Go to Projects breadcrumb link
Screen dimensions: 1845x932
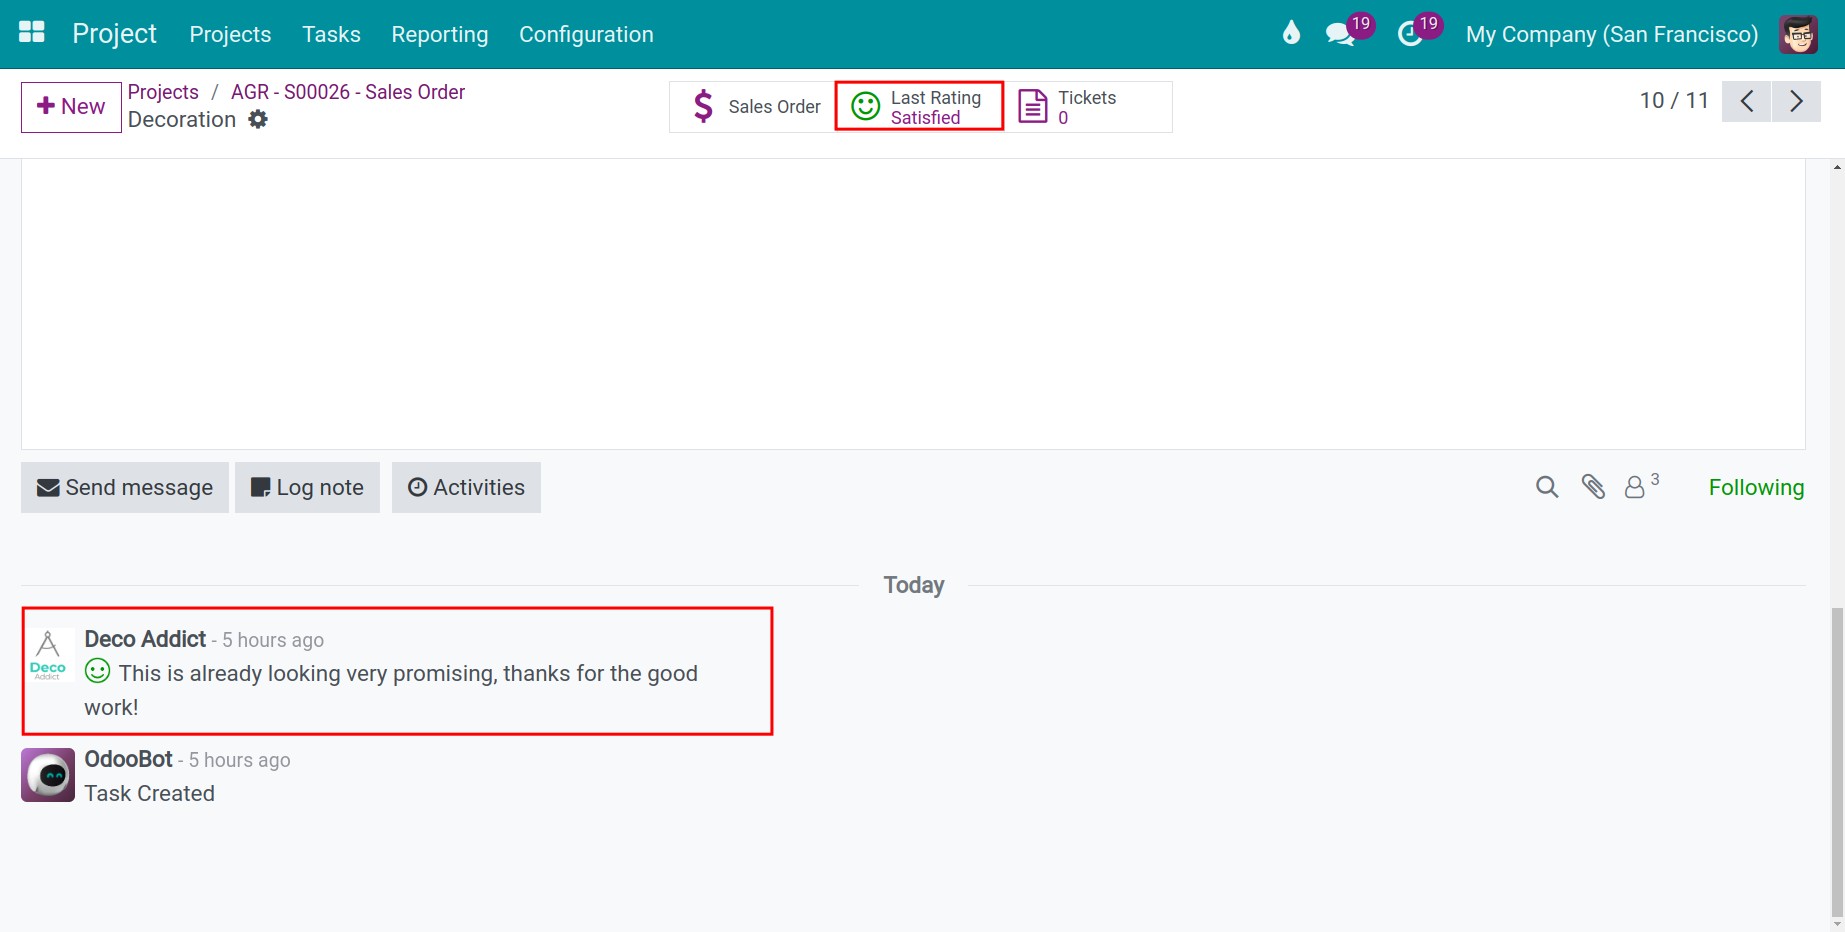(163, 92)
